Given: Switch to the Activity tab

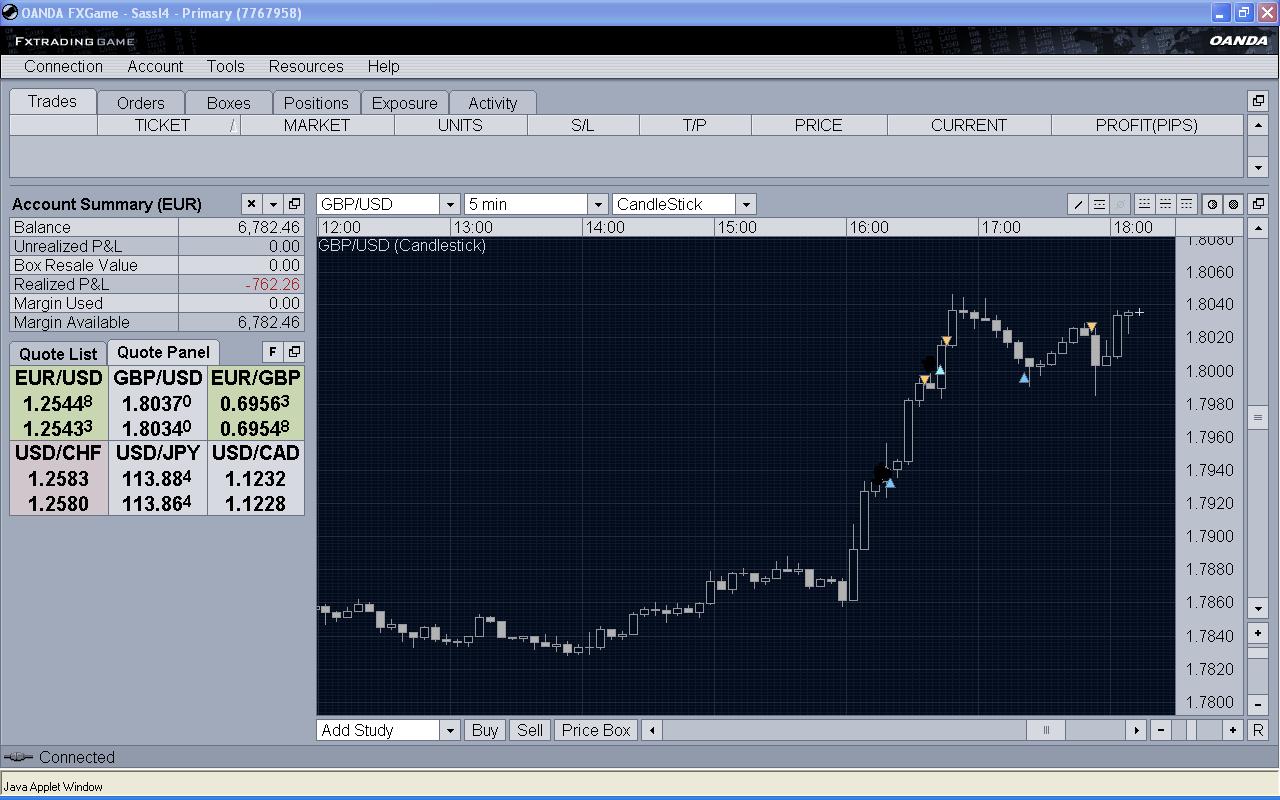Looking at the screenshot, I should (493, 103).
